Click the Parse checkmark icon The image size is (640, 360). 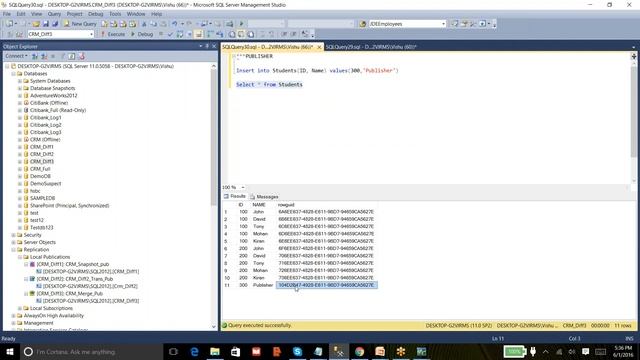(170, 34)
